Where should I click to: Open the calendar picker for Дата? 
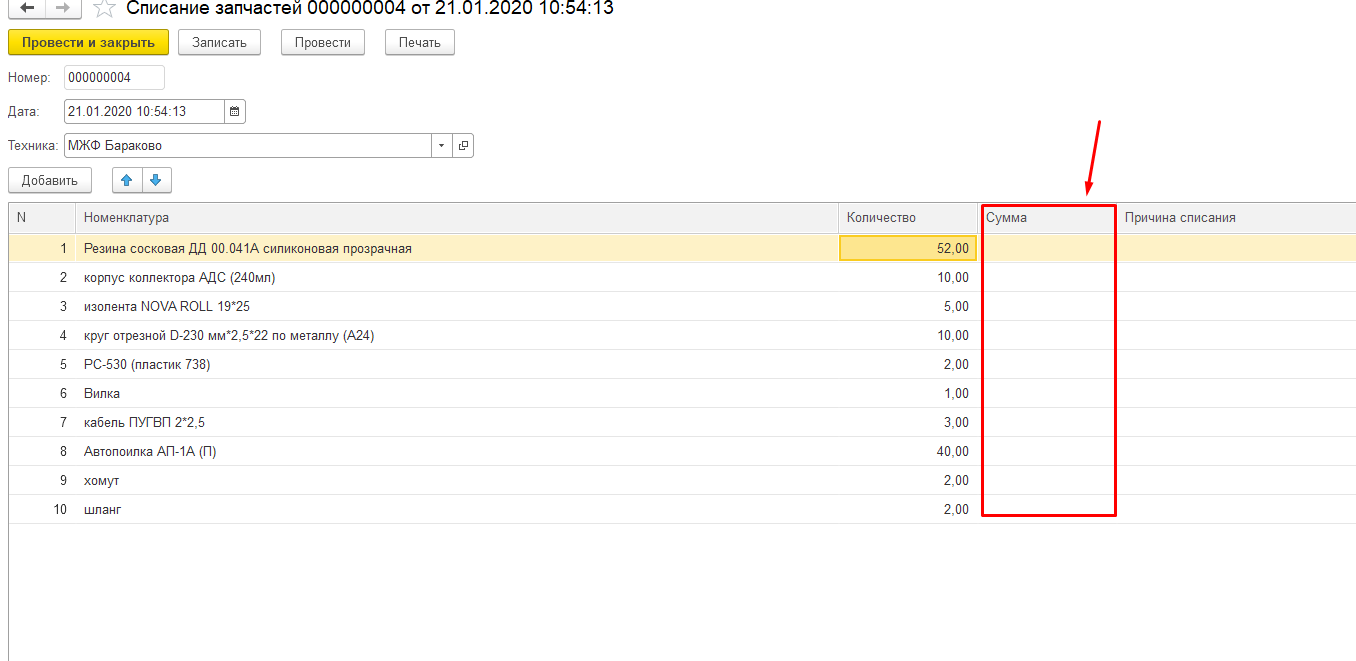[235, 111]
